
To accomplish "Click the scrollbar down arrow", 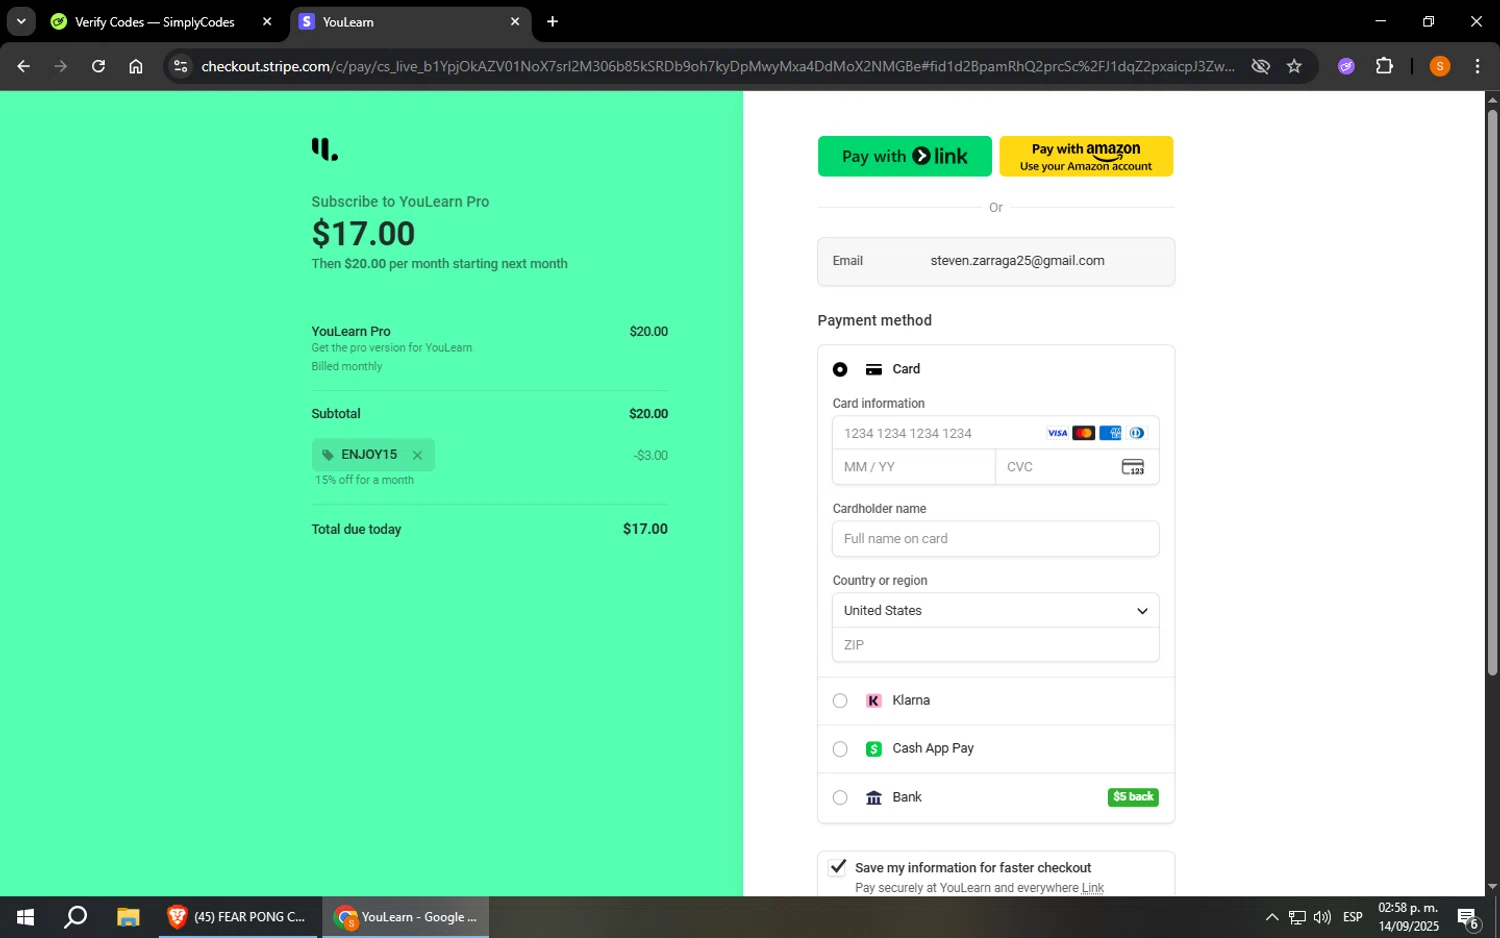I will coord(1492,886).
